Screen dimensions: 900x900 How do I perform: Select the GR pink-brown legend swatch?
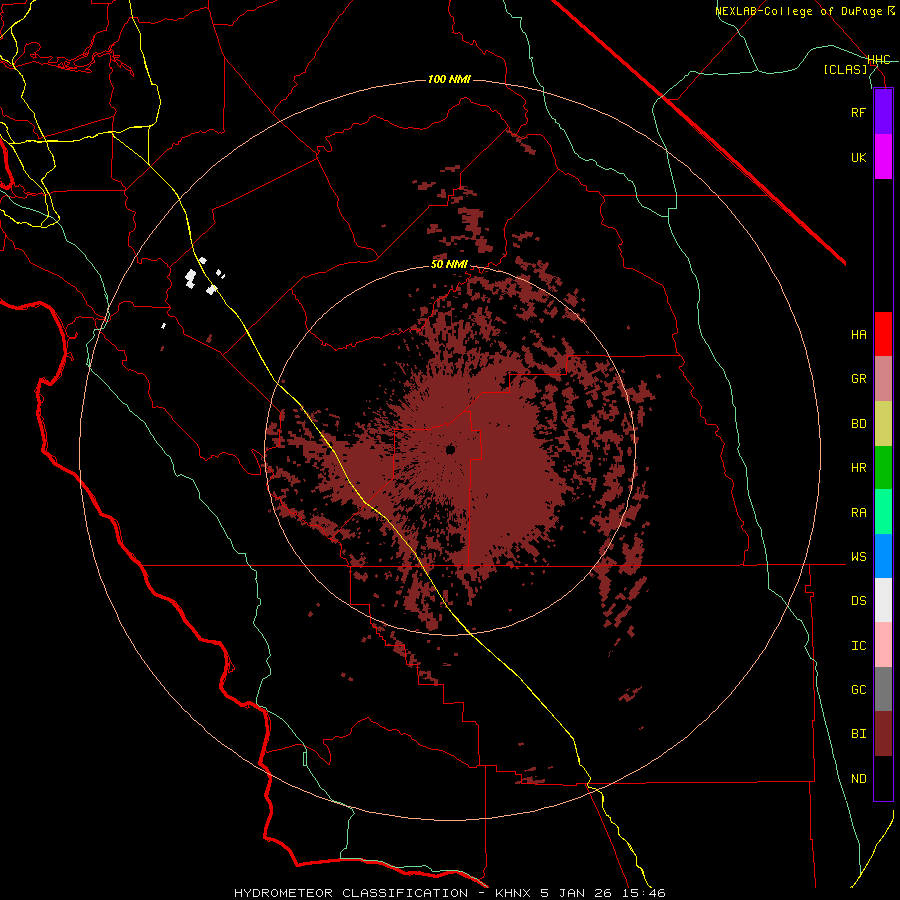pos(883,379)
